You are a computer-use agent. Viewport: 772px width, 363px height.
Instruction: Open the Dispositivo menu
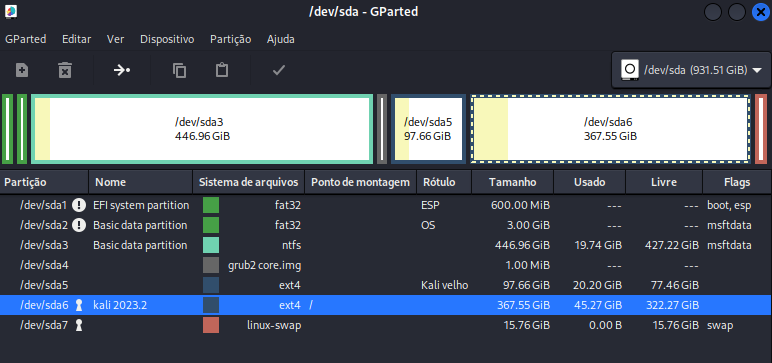pyautogui.click(x=167, y=39)
